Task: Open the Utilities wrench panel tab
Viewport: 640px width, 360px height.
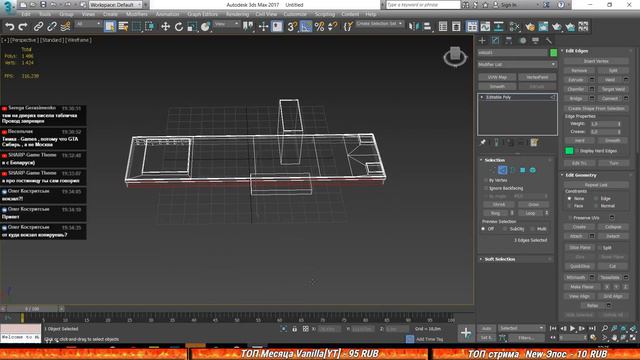Action: coord(549,40)
